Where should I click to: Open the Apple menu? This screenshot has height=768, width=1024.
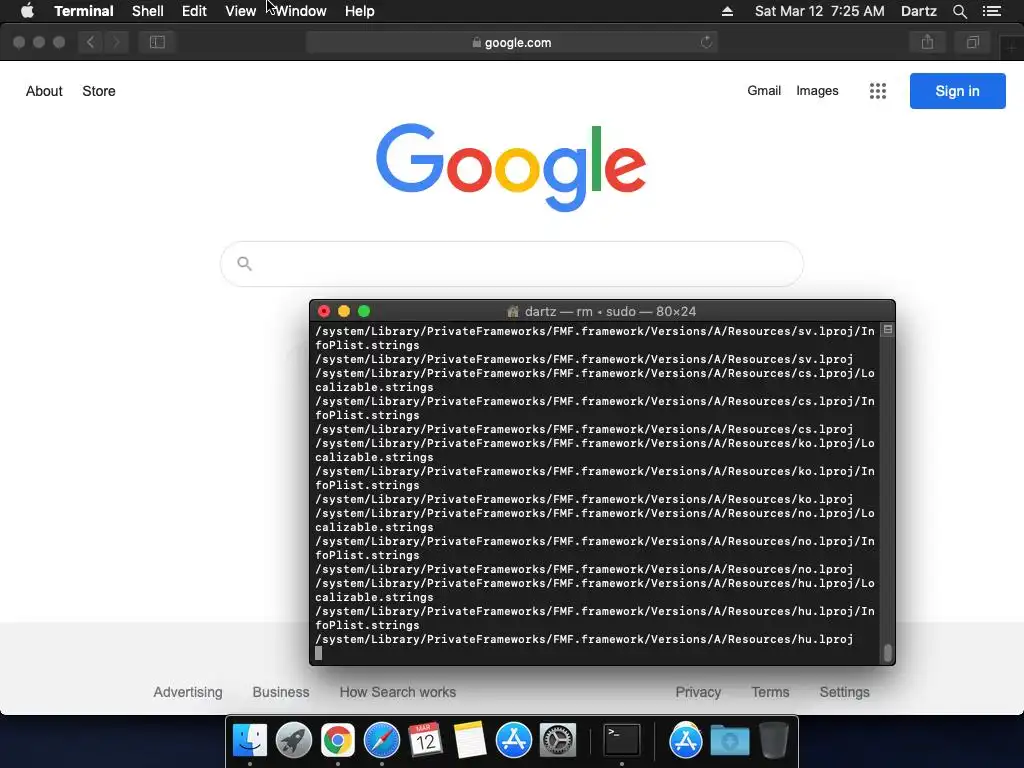[x=27, y=11]
